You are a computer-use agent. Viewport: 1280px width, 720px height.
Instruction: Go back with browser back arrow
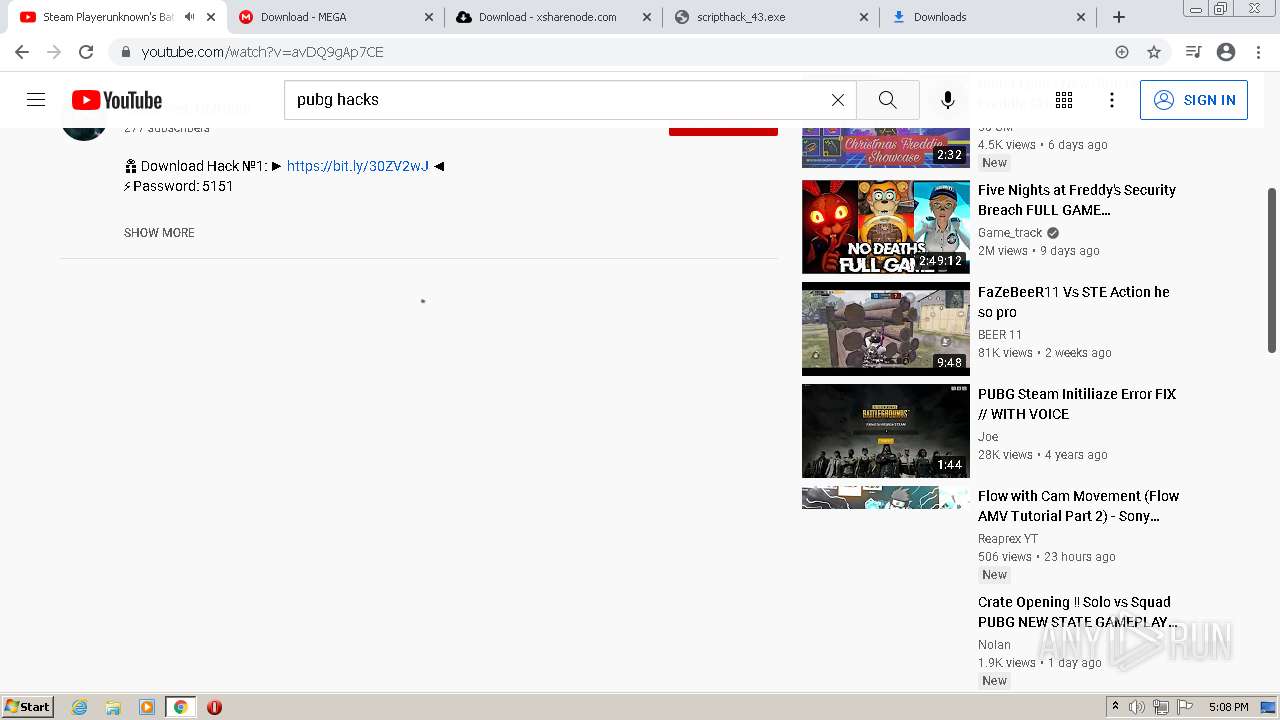[22, 52]
